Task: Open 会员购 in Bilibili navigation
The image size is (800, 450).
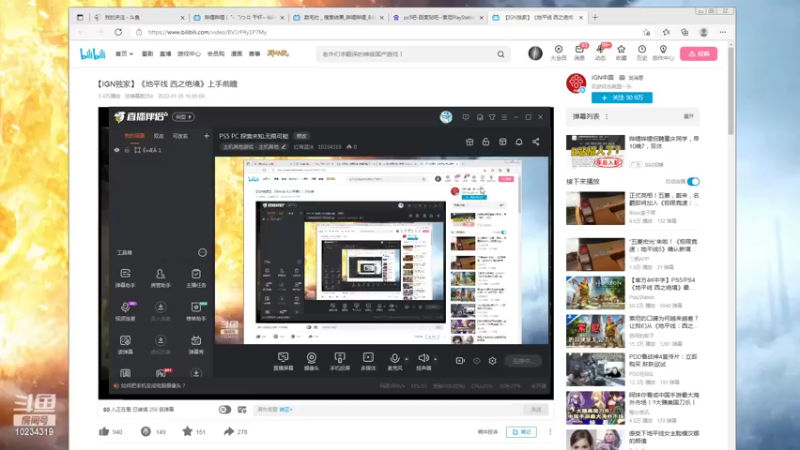Action: click(216, 54)
